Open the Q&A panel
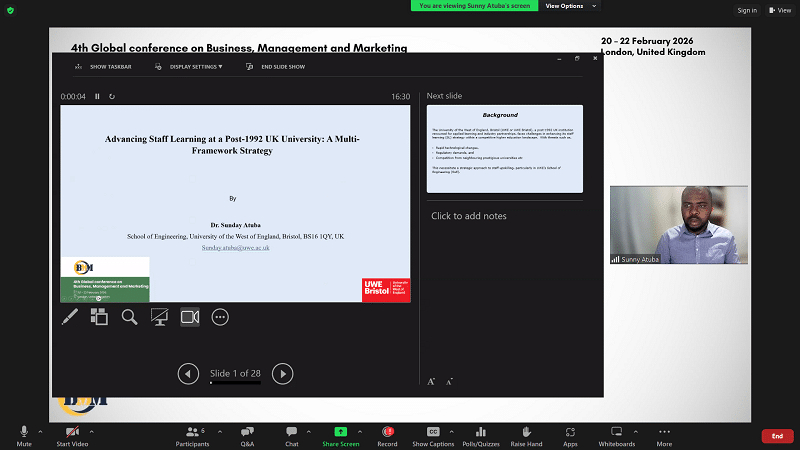Image resolution: width=800 pixels, height=450 pixels. pos(247,435)
